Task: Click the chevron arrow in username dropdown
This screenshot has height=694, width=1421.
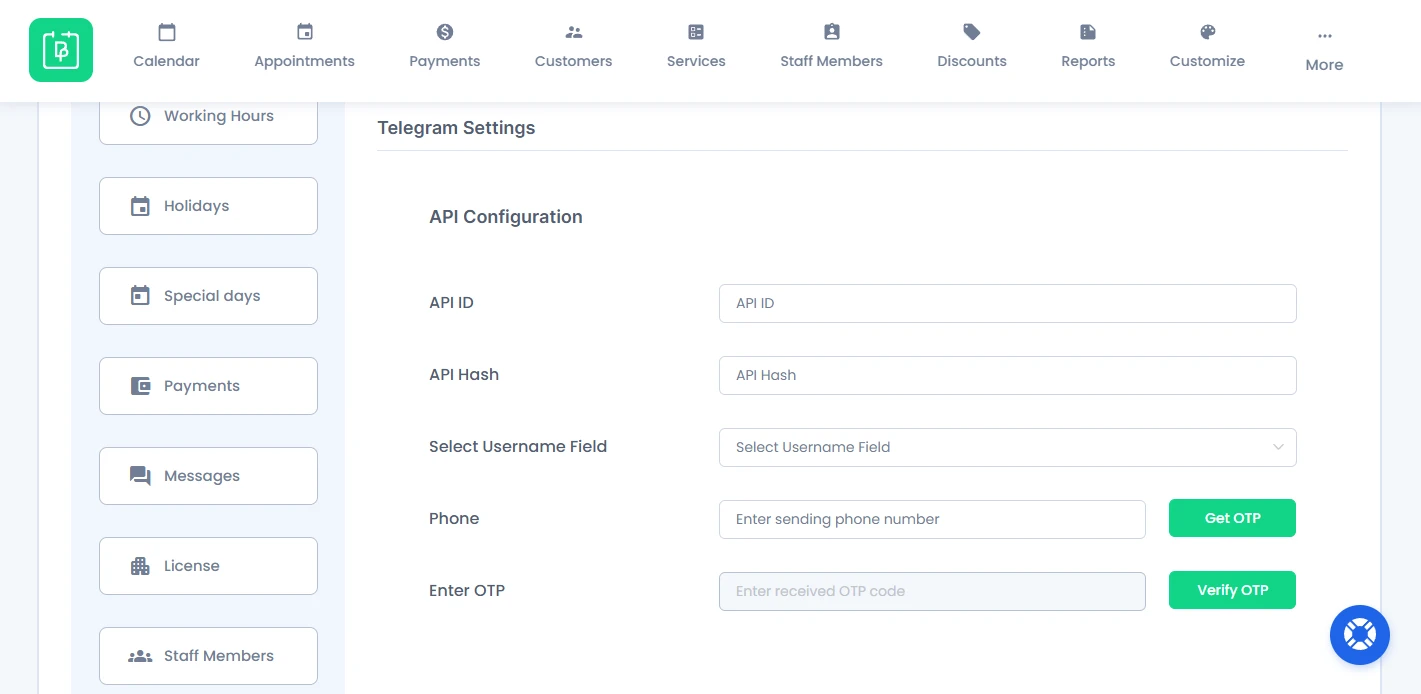Action: [1278, 447]
